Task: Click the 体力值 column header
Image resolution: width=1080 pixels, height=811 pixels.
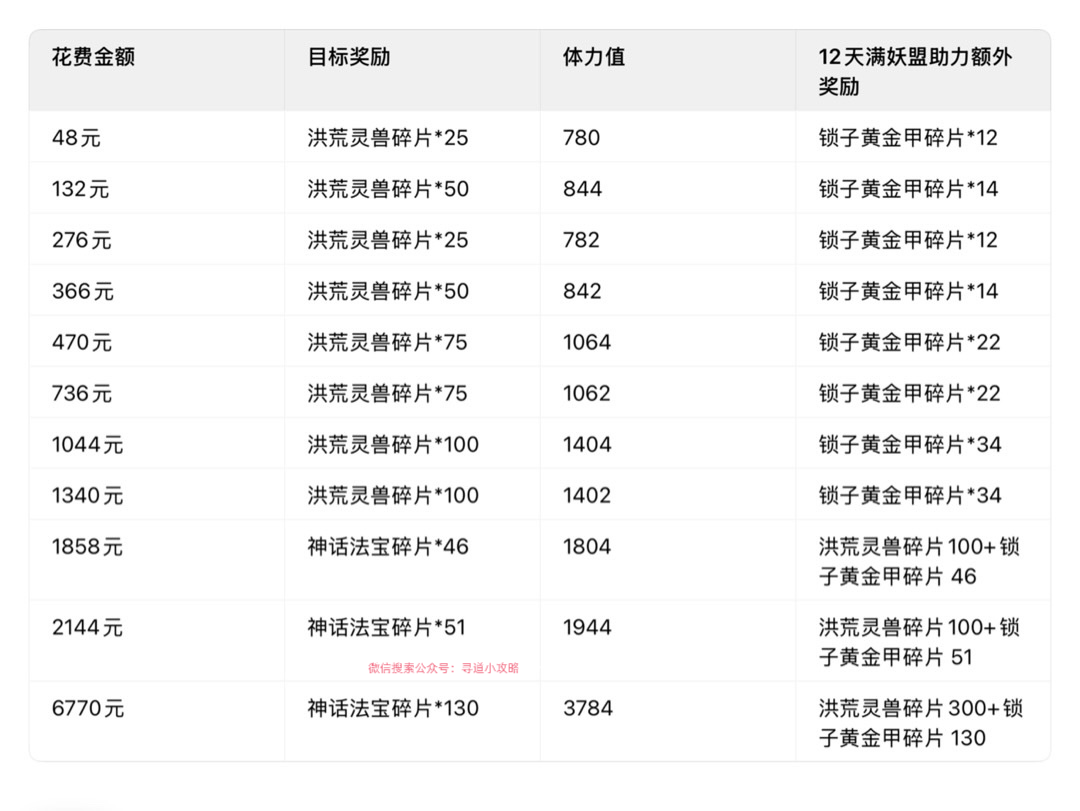Action: 594,57
